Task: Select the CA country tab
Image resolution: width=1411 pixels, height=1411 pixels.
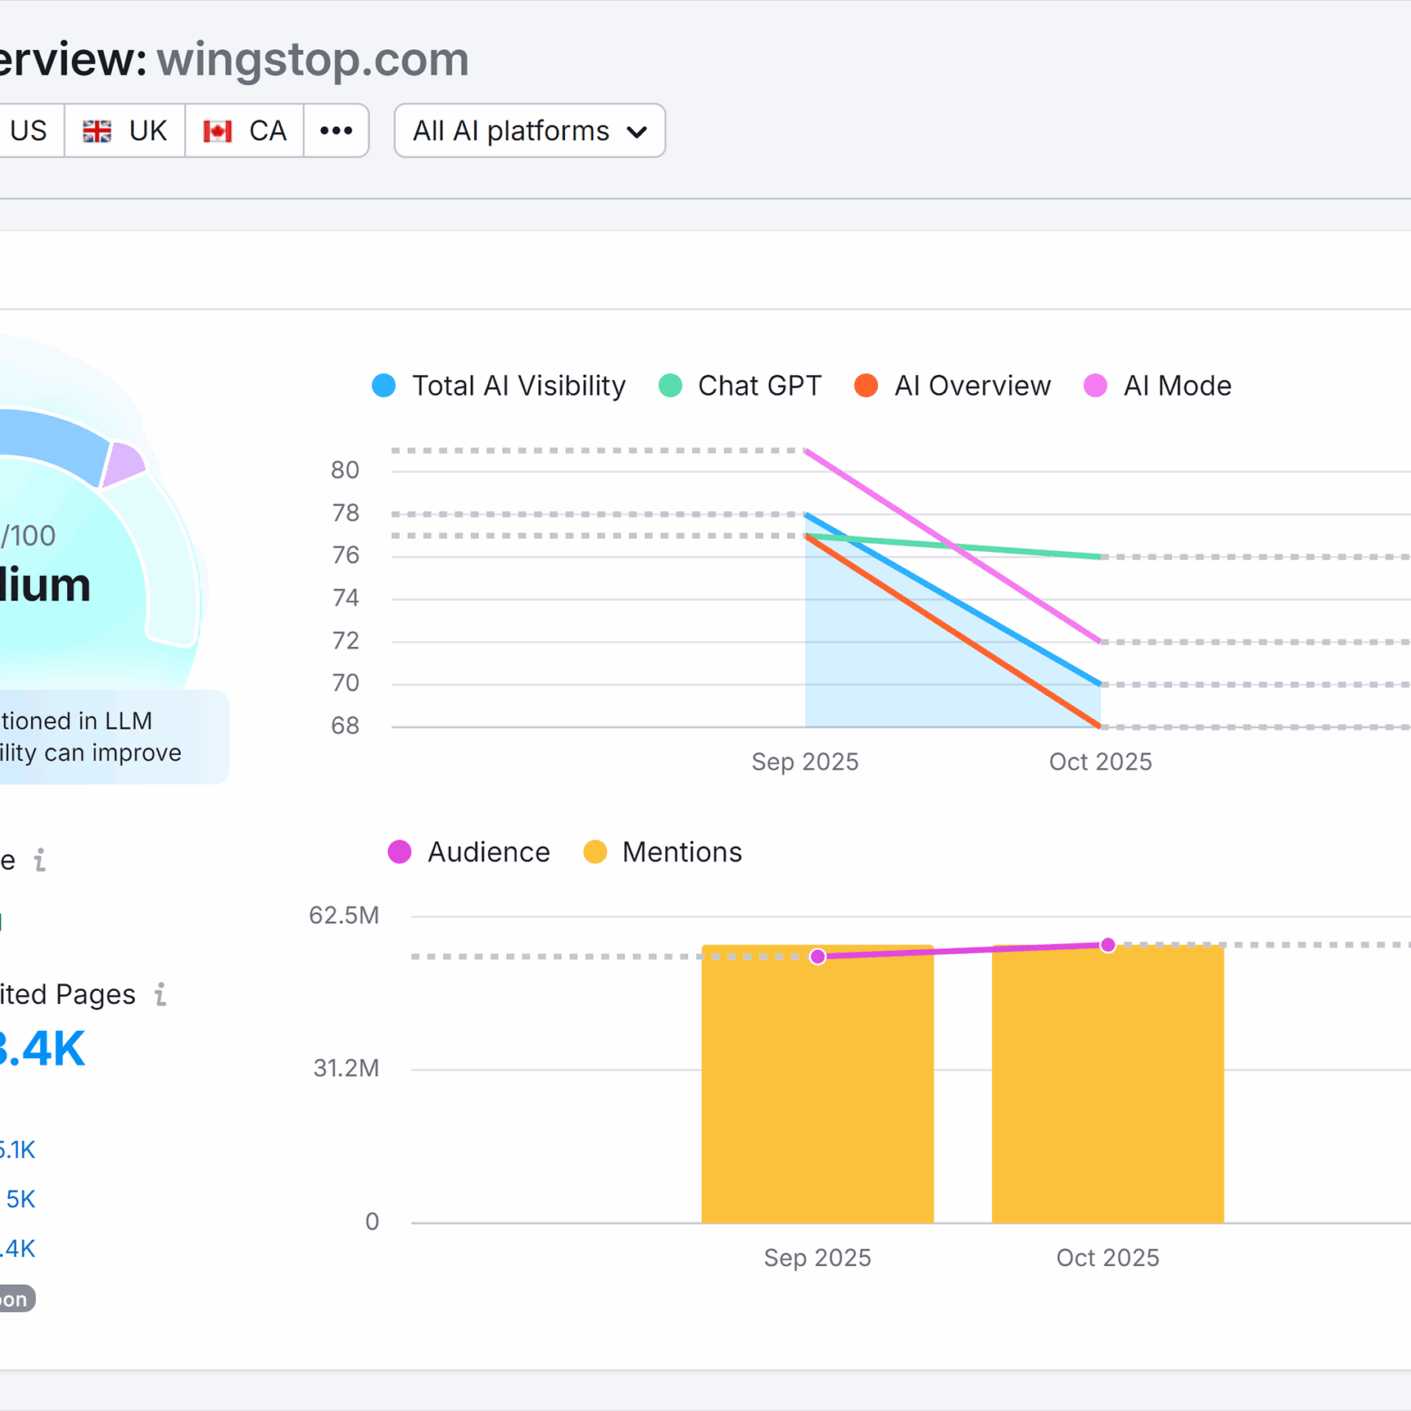Action: [x=245, y=131]
